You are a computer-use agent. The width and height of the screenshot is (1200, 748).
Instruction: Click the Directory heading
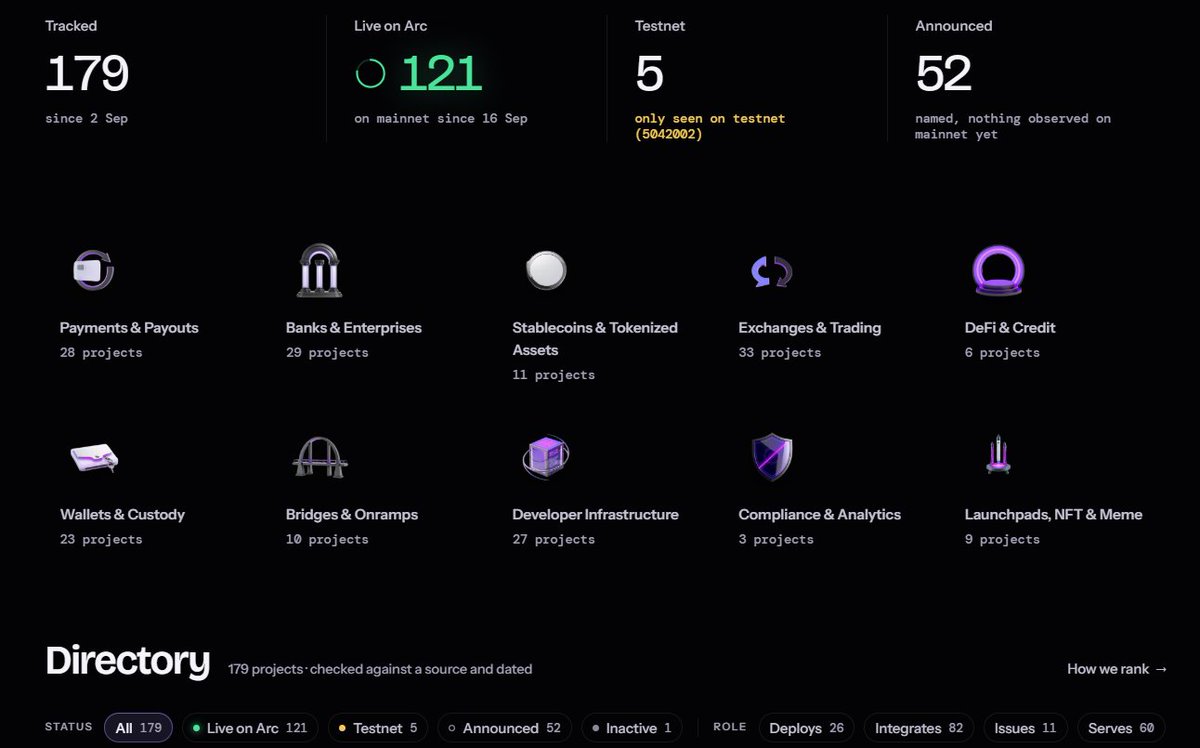point(127,661)
